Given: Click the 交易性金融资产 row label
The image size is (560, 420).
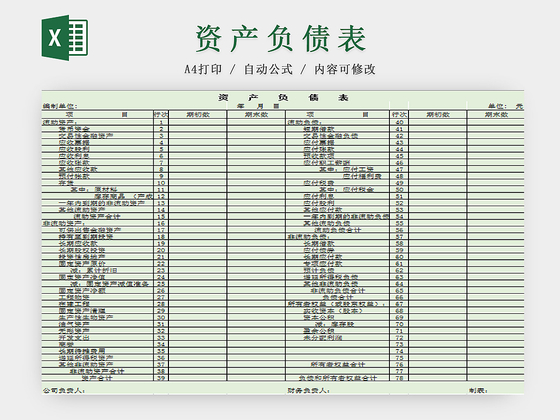Looking at the screenshot, I should pos(86,136).
